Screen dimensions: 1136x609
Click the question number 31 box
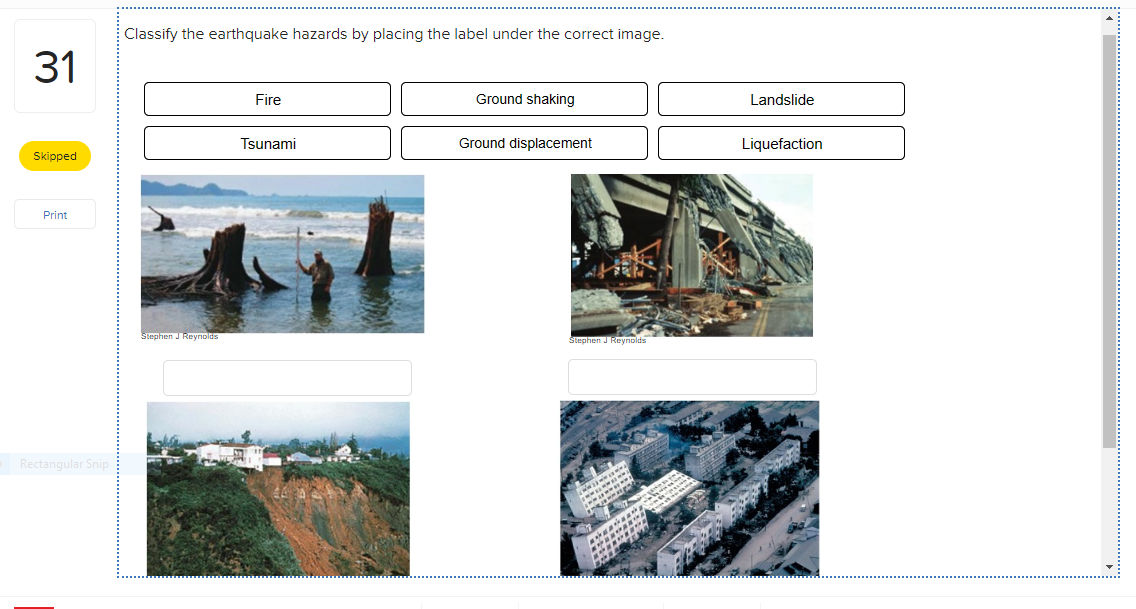pyautogui.click(x=54, y=65)
